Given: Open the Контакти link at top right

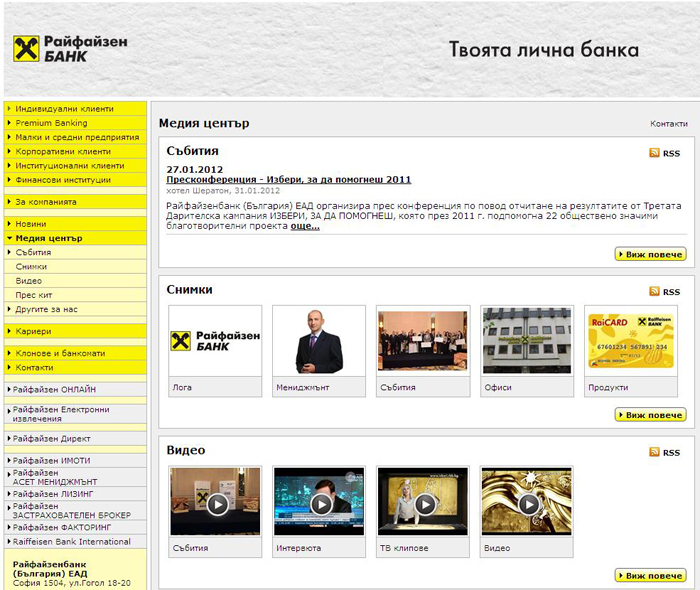Looking at the screenshot, I should pos(669,124).
